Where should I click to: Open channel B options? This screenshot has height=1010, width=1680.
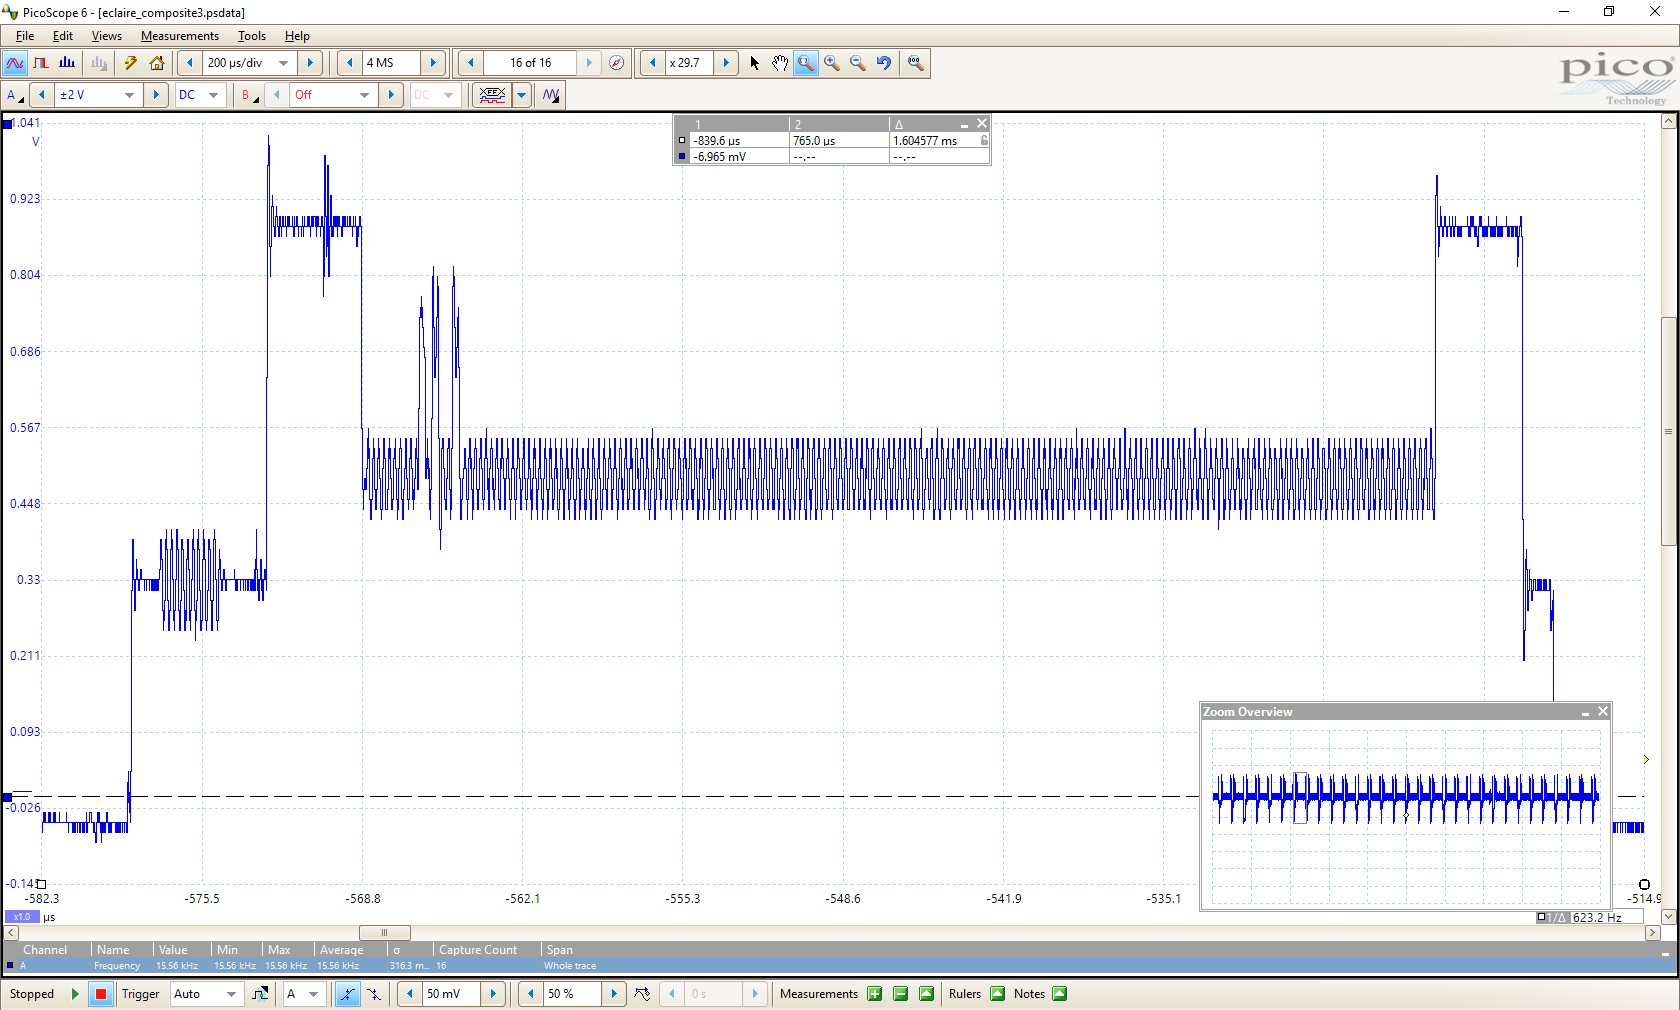(249, 95)
